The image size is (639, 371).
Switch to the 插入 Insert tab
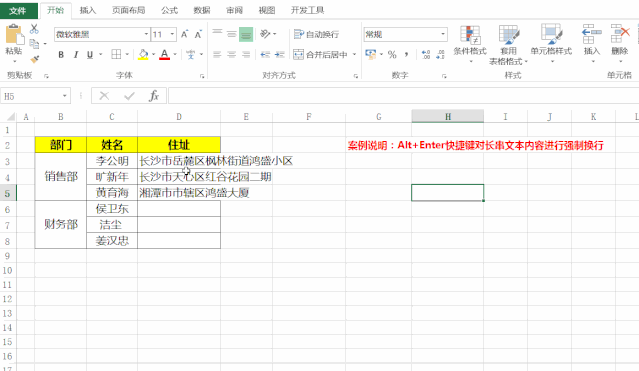pyautogui.click(x=88, y=10)
